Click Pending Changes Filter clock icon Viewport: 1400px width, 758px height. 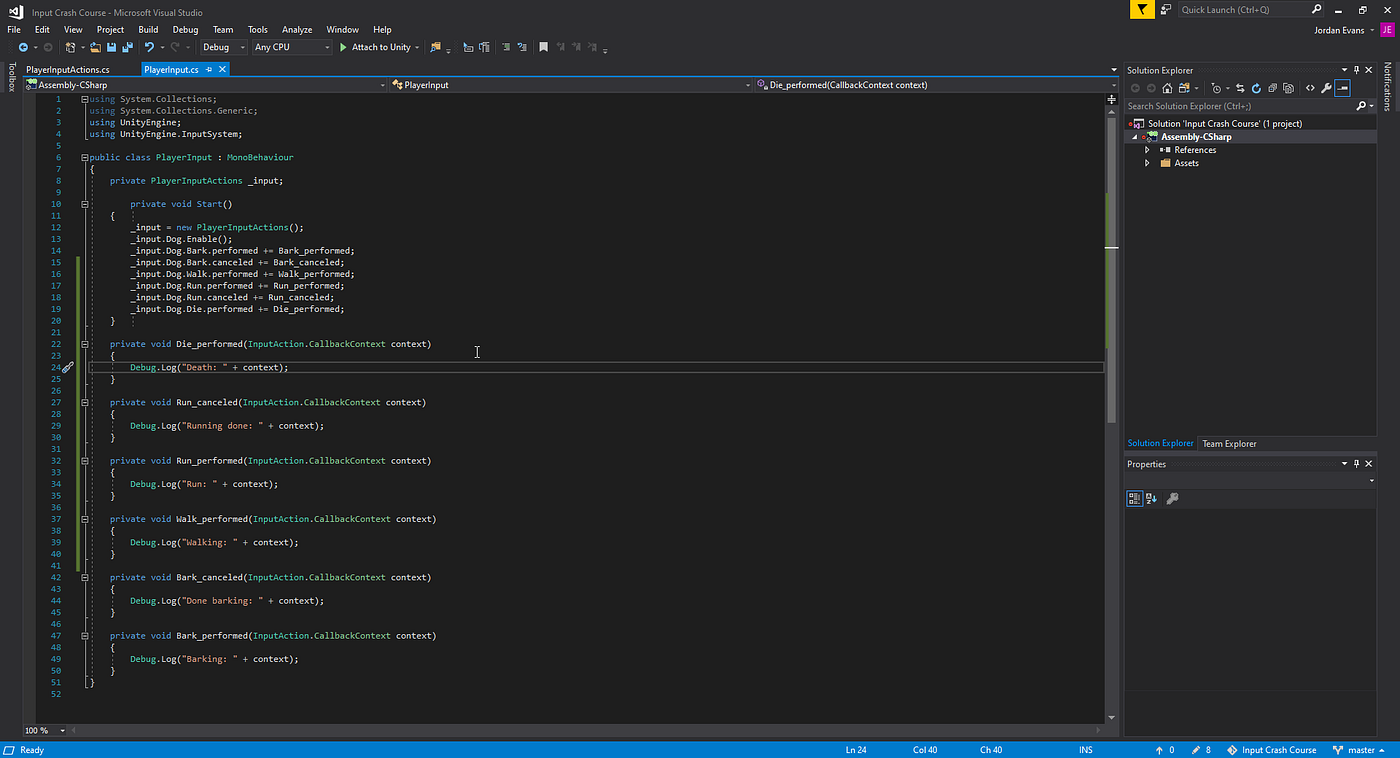click(1217, 88)
